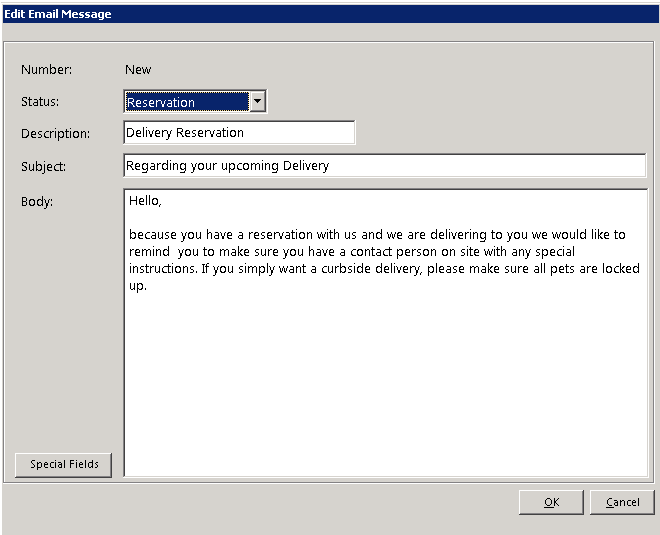Confirm with the OK button

point(551,502)
